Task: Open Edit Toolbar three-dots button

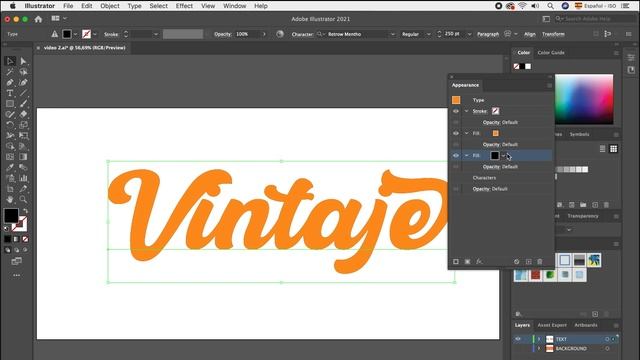Action: click(x=16, y=276)
